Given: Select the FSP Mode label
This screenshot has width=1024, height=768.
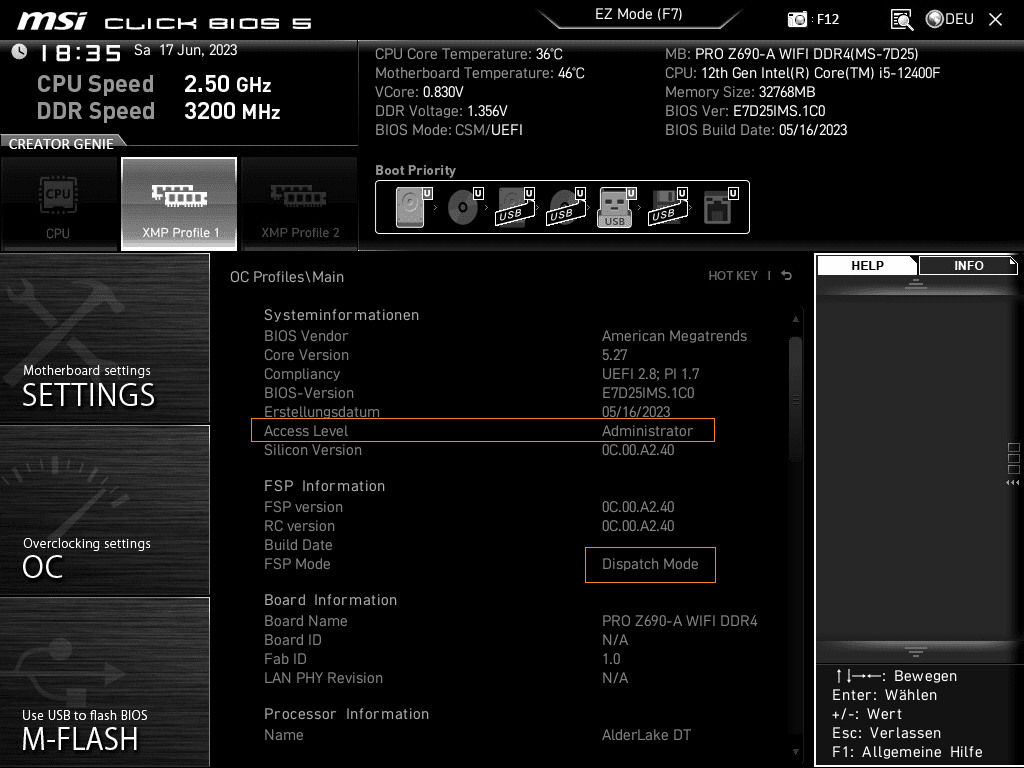Looking at the screenshot, I should point(297,564).
